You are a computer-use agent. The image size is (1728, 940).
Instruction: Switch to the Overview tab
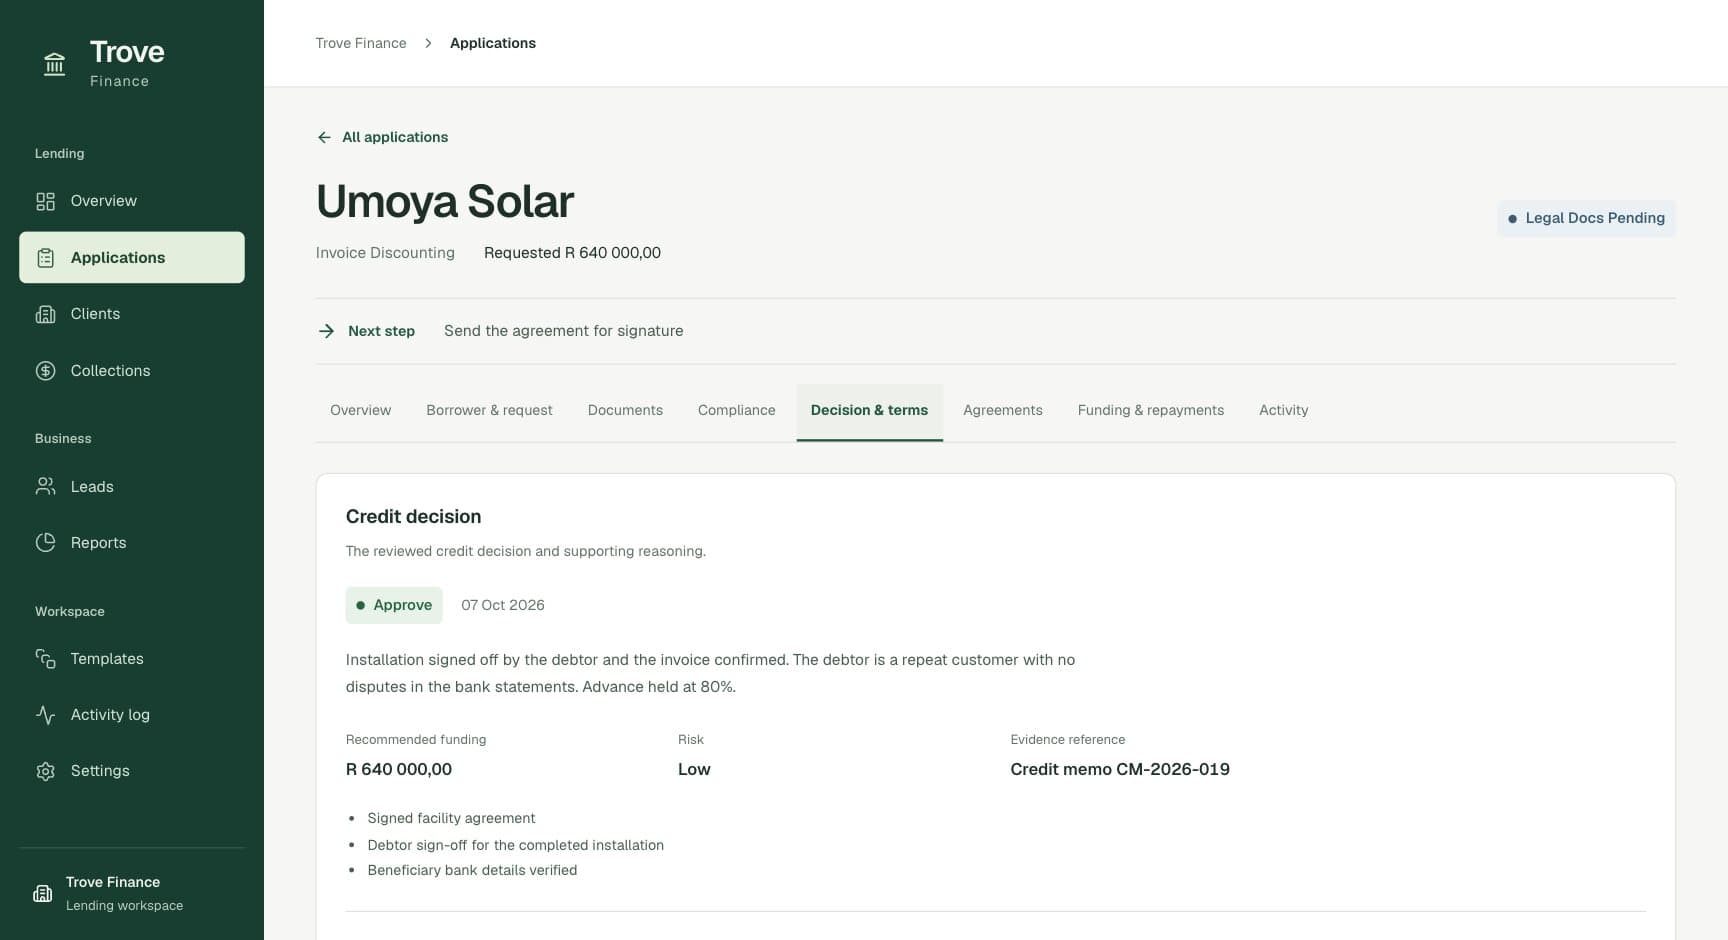tap(360, 411)
